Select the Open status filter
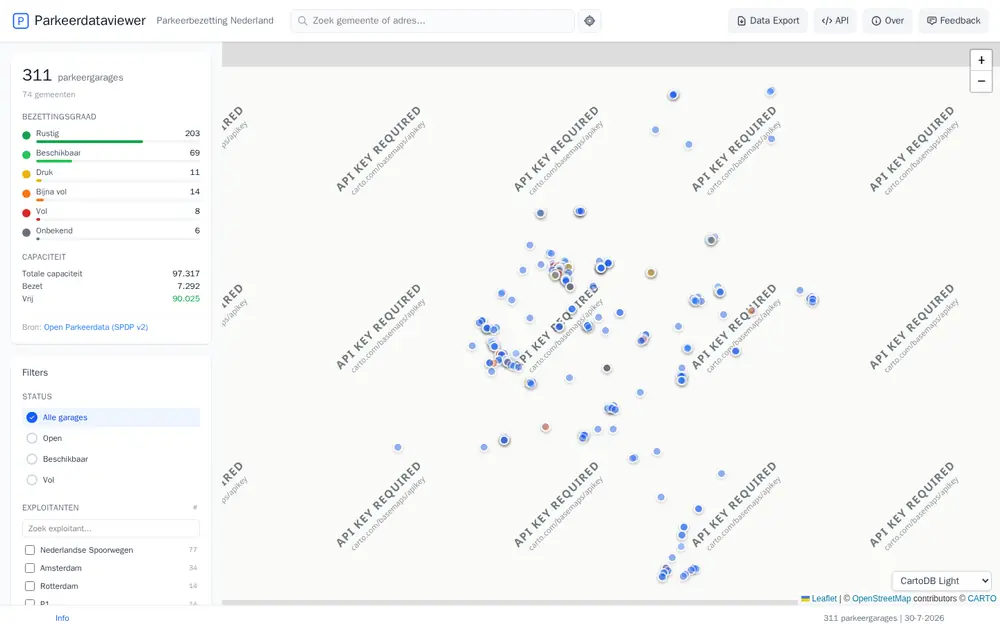The height and width of the screenshot is (625, 1000). tap(111, 438)
